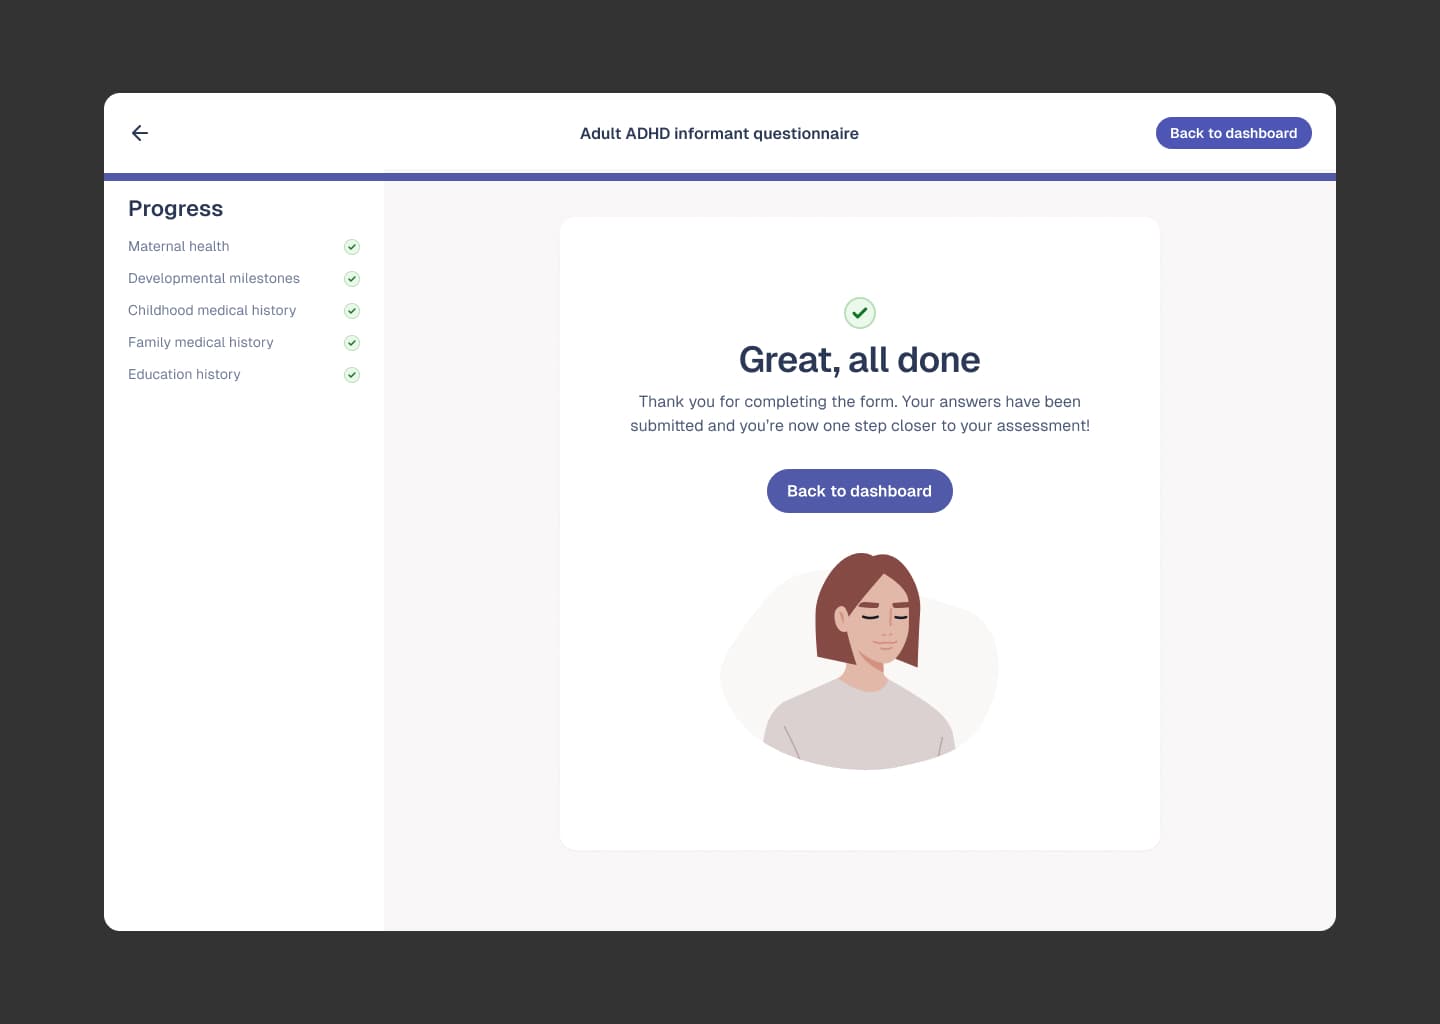Screen dimensions: 1440x1024
Task: Click the large green success checkmark
Action: pyautogui.click(x=860, y=313)
